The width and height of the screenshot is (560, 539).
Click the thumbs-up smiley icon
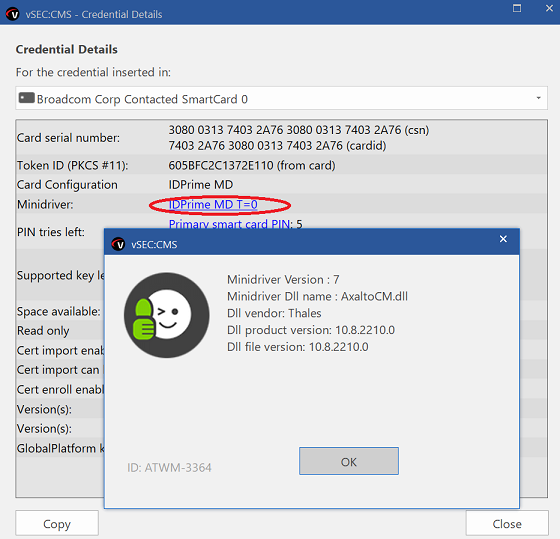(x=166, y=315)
